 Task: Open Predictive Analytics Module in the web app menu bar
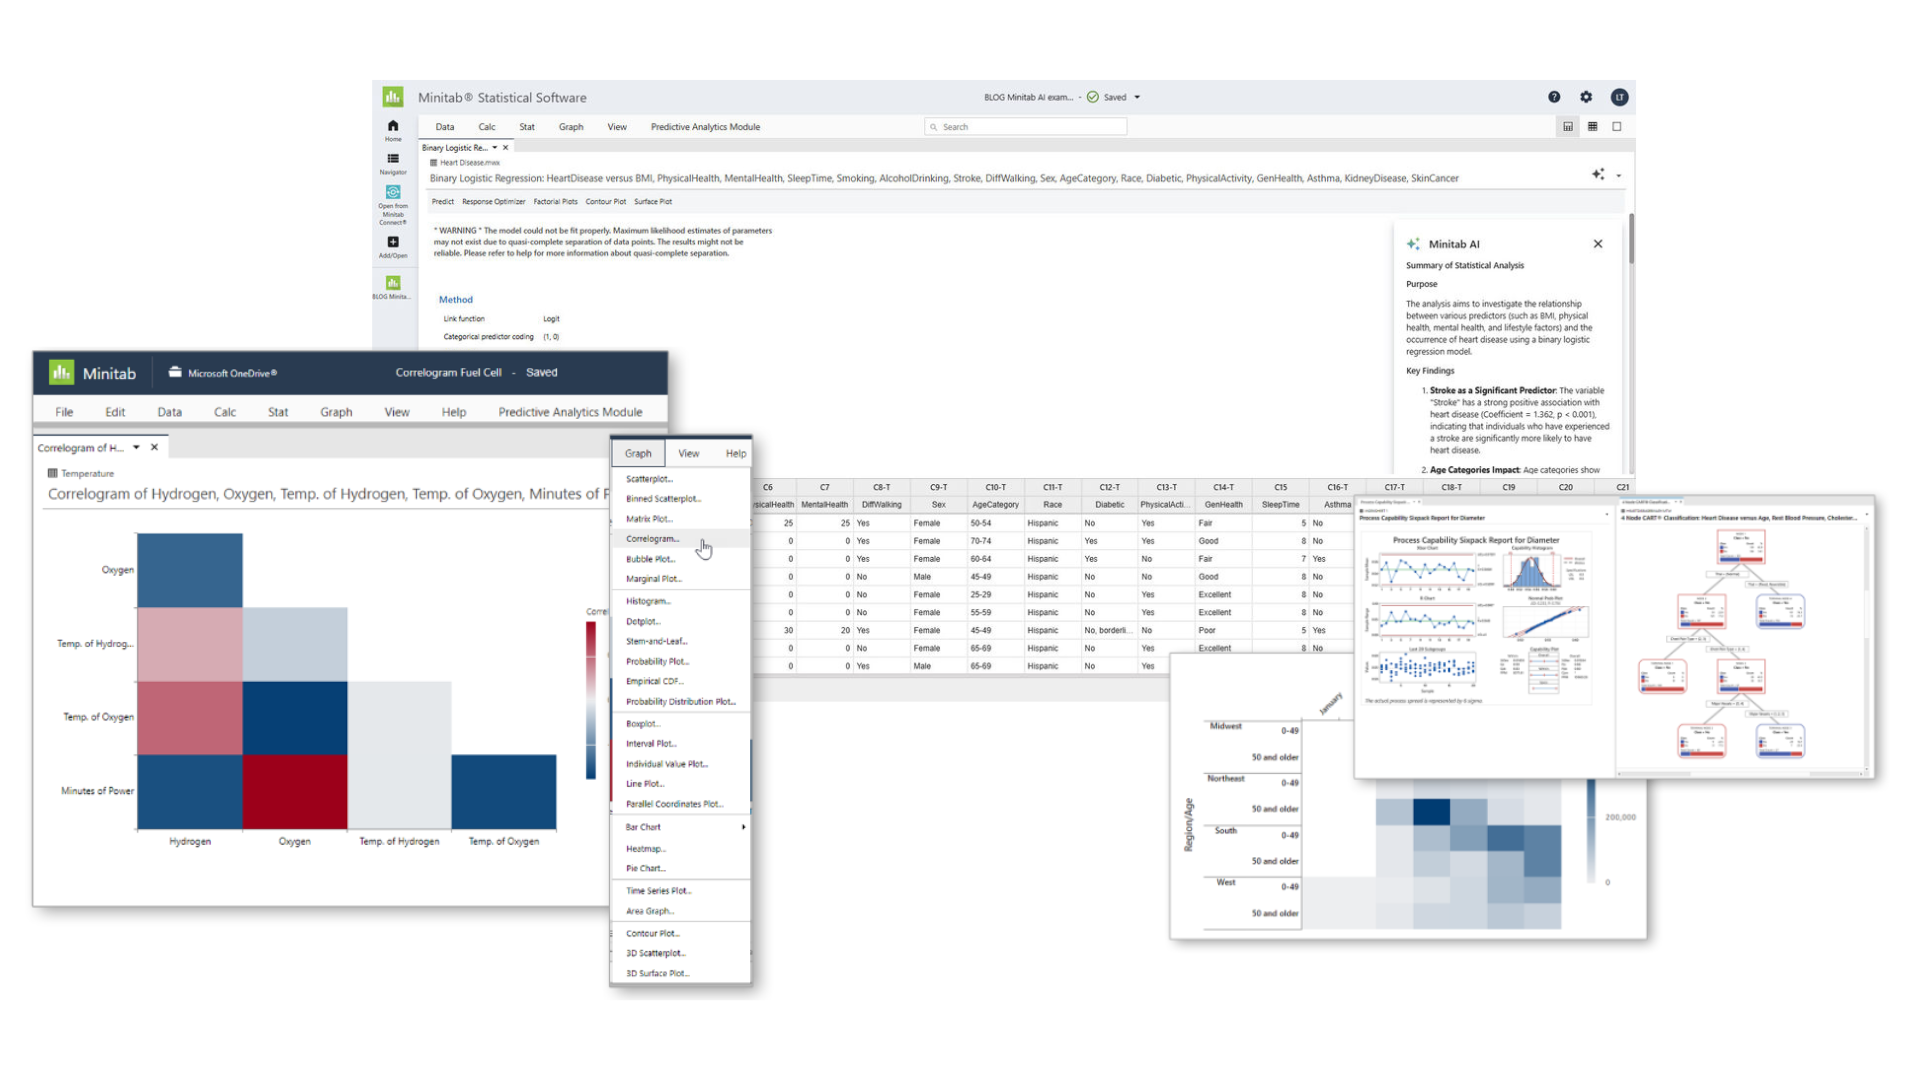click(x=705, y=127)
